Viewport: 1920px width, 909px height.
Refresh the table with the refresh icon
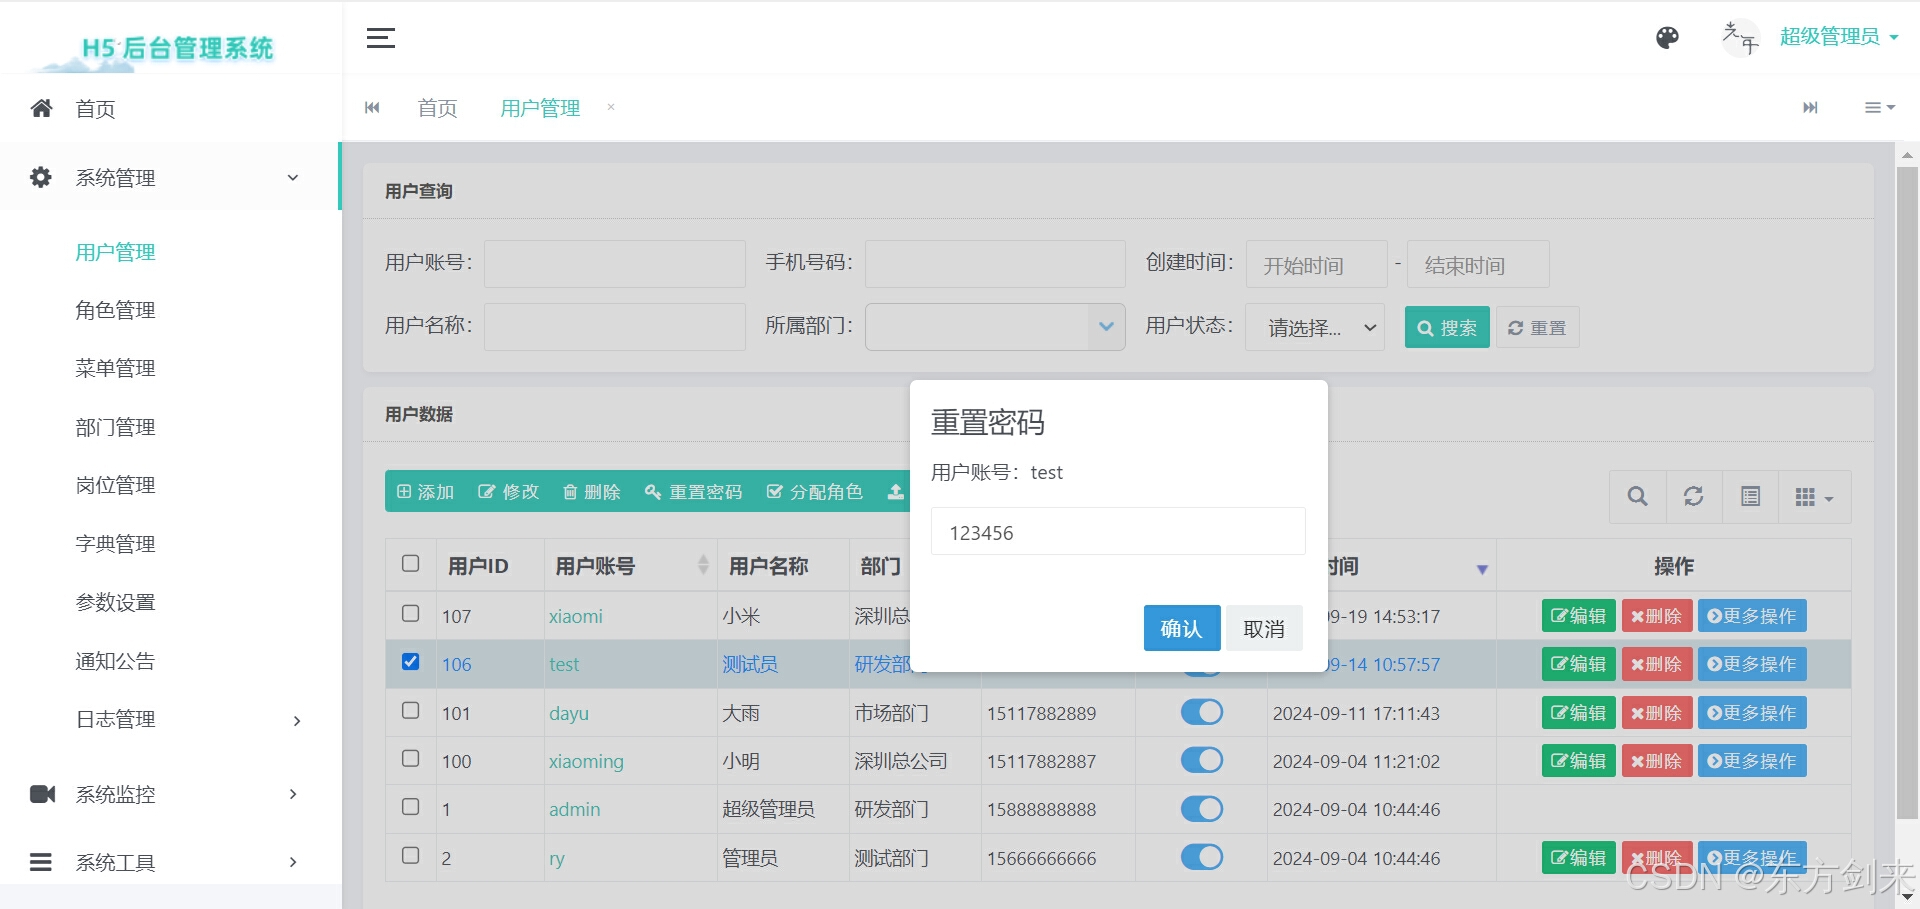point(1694,496)
